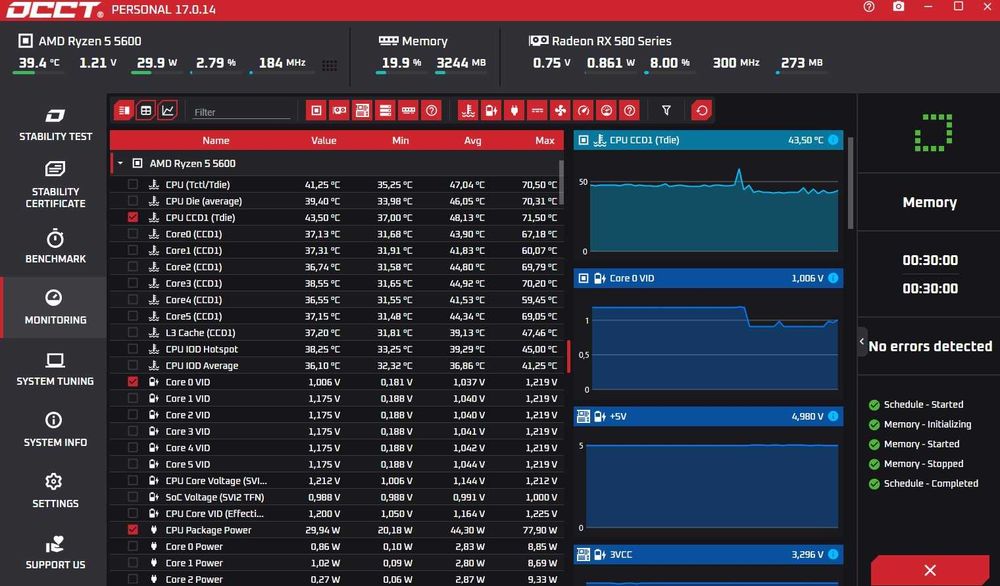Screen dimensions: 1000x586
Task: Open CPU cores grid icon
Action: click(329, 65)
